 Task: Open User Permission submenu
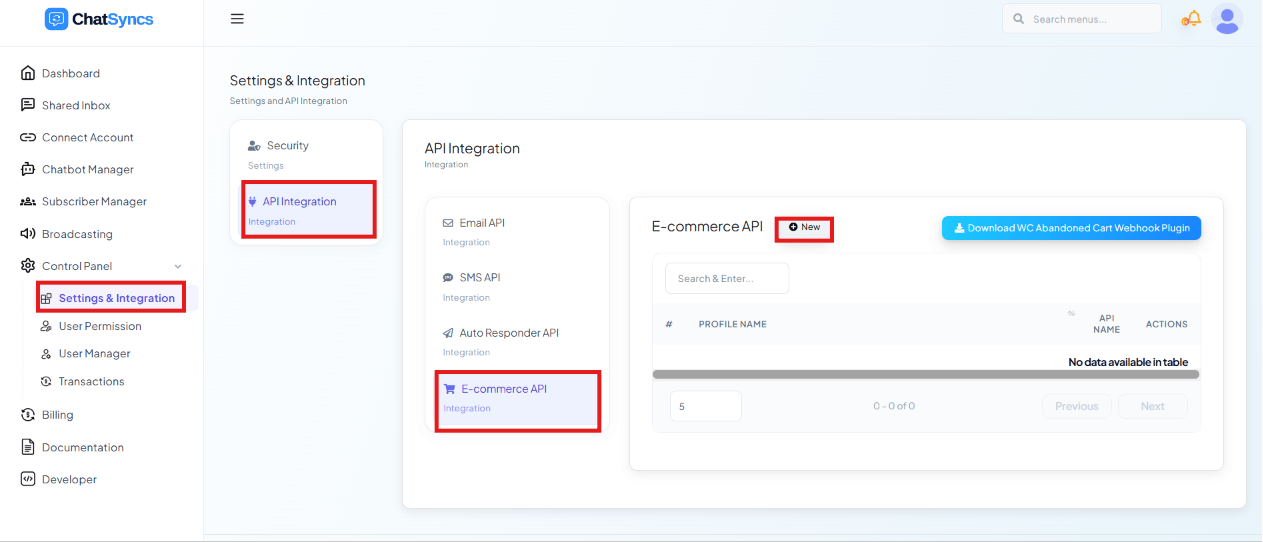click(x=100, y=326)
